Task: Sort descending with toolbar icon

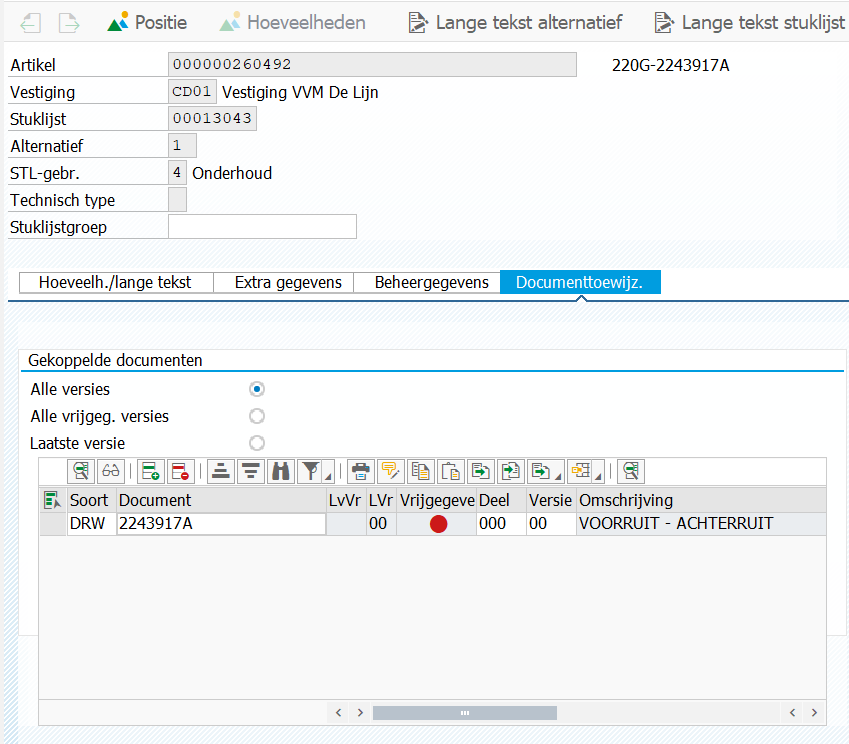Action: [x=251, y=471]
